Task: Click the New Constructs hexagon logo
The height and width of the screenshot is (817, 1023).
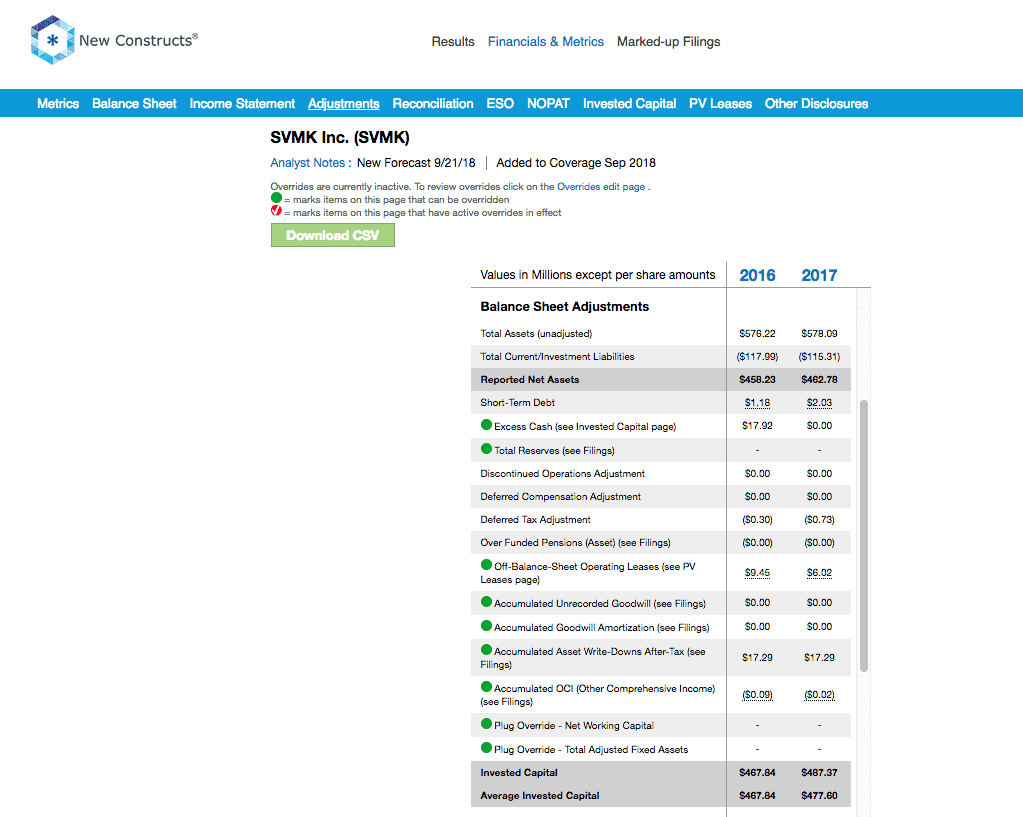Action: (x=53, y=40)
